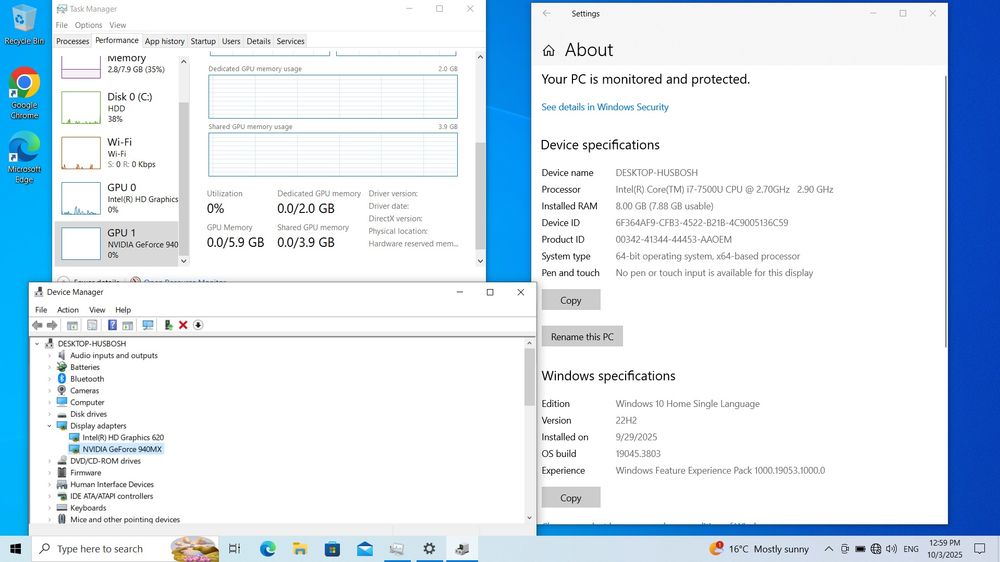Viewport: 1000px width, 562px height.
Task: Select the Intel(R) HD Graphics 620 adapter
Action: point(122,438)
